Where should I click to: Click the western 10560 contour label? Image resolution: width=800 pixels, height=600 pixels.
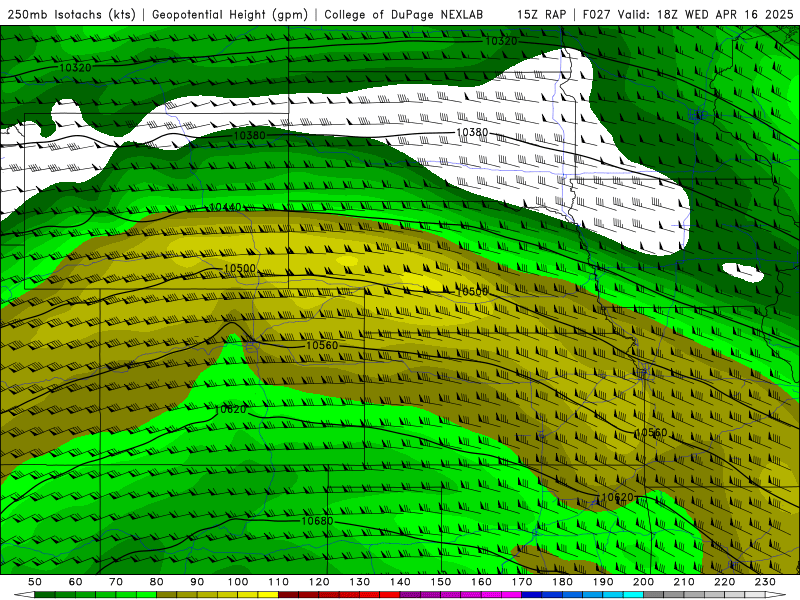[322, 345]
